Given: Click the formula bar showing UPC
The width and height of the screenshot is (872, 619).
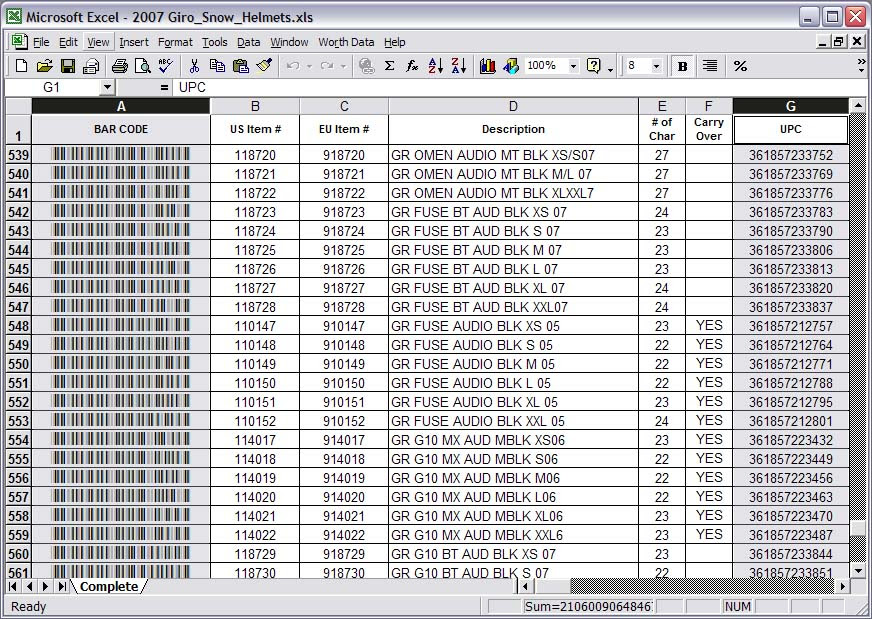Looking at the screenshot, I should (x=521, y=87).
